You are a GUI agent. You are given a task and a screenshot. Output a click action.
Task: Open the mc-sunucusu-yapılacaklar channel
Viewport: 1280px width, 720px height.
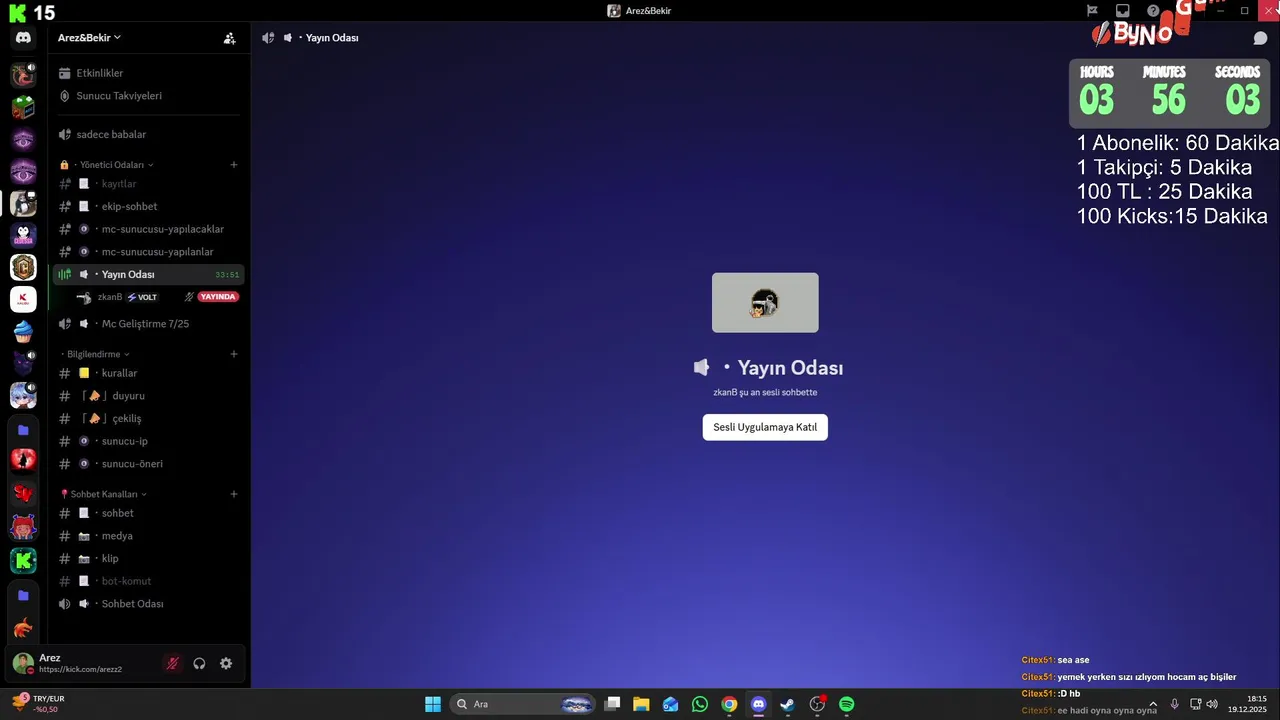(x=148, y=229)
